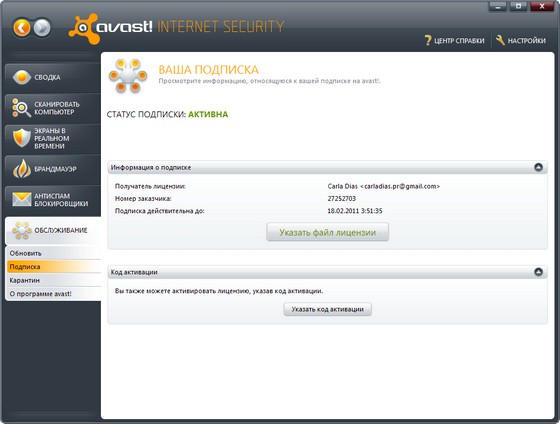
Task: Collapse the Информация о подписке section
Action: pos(538,167)
